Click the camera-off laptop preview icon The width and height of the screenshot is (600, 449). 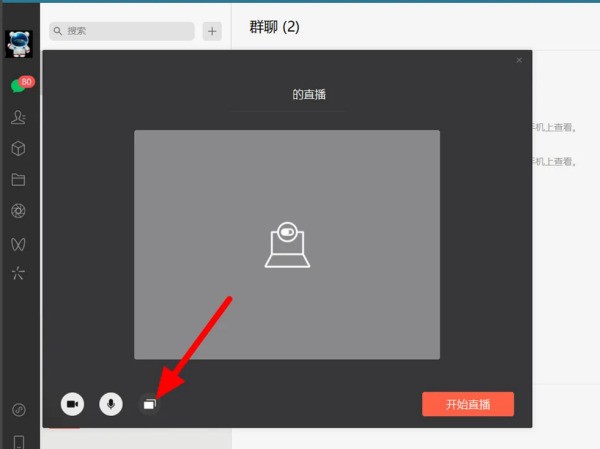point(287,245)
